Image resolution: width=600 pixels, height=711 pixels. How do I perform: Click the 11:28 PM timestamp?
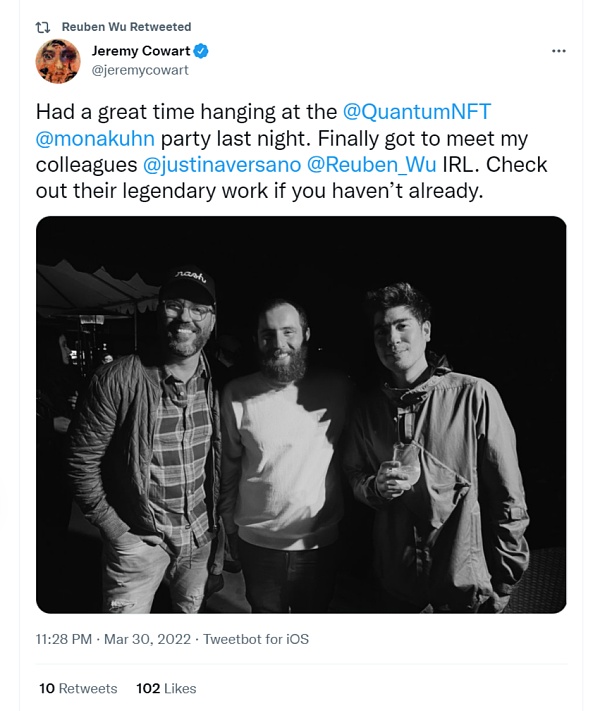coord(62,638)
